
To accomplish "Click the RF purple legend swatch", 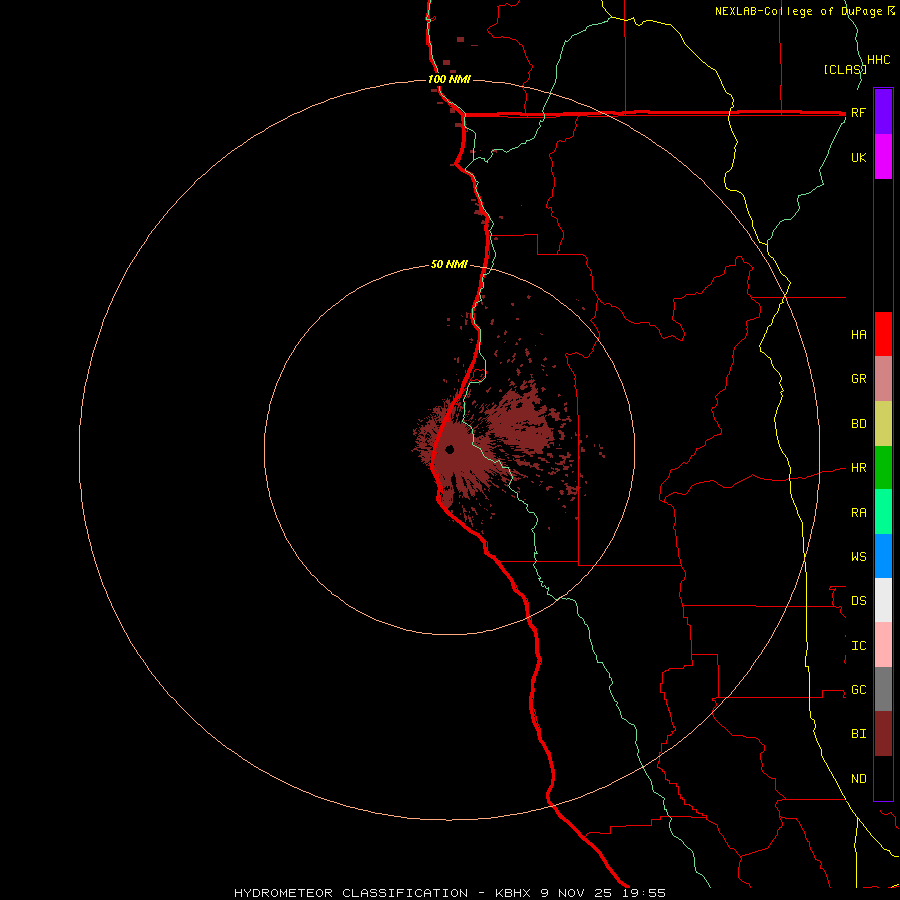I will tap(883, 112).
